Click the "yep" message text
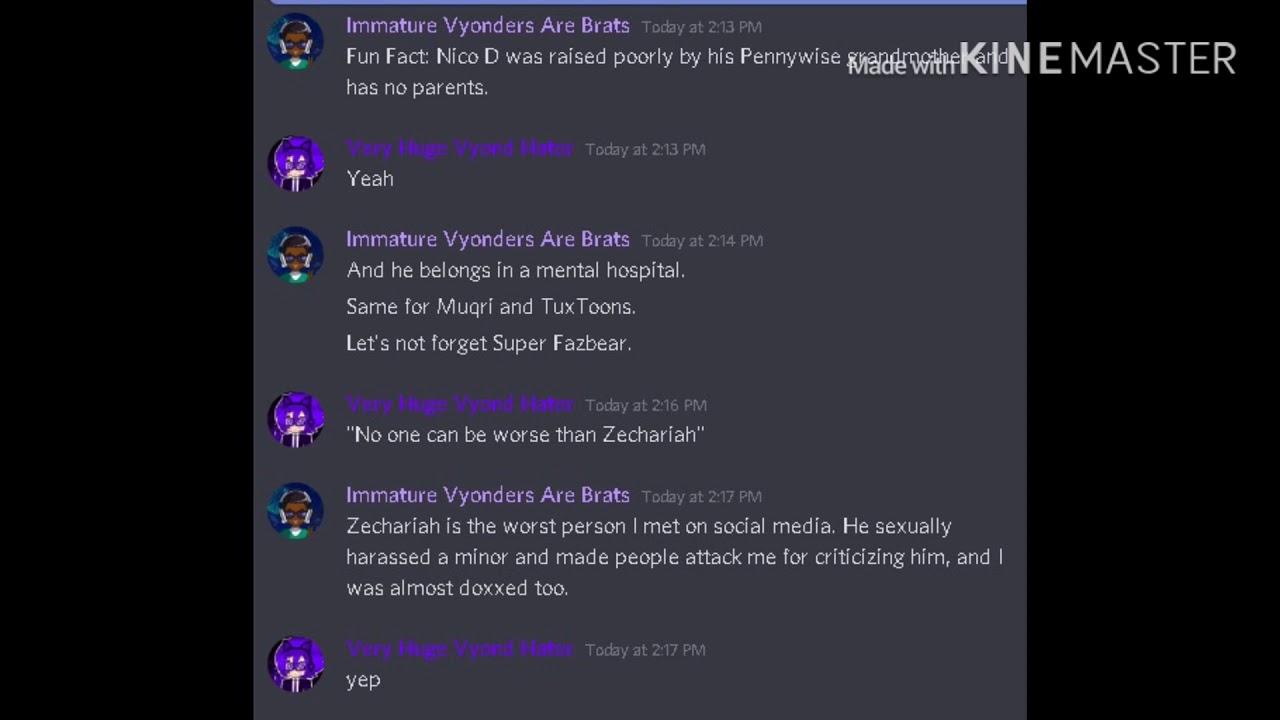The image size is (1280, 720). tap(363, 680)
